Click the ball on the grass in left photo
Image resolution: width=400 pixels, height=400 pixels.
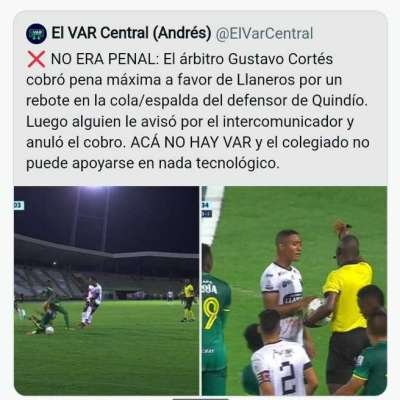[49, 330]
